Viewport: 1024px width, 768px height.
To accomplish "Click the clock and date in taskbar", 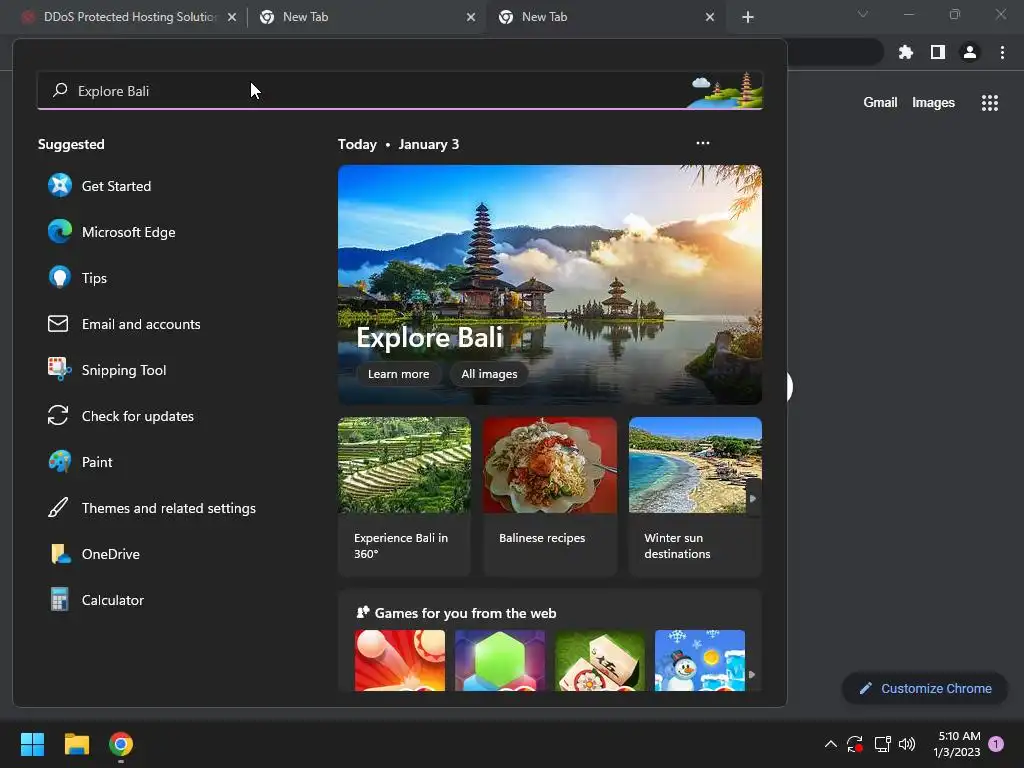I will point(957,744).
